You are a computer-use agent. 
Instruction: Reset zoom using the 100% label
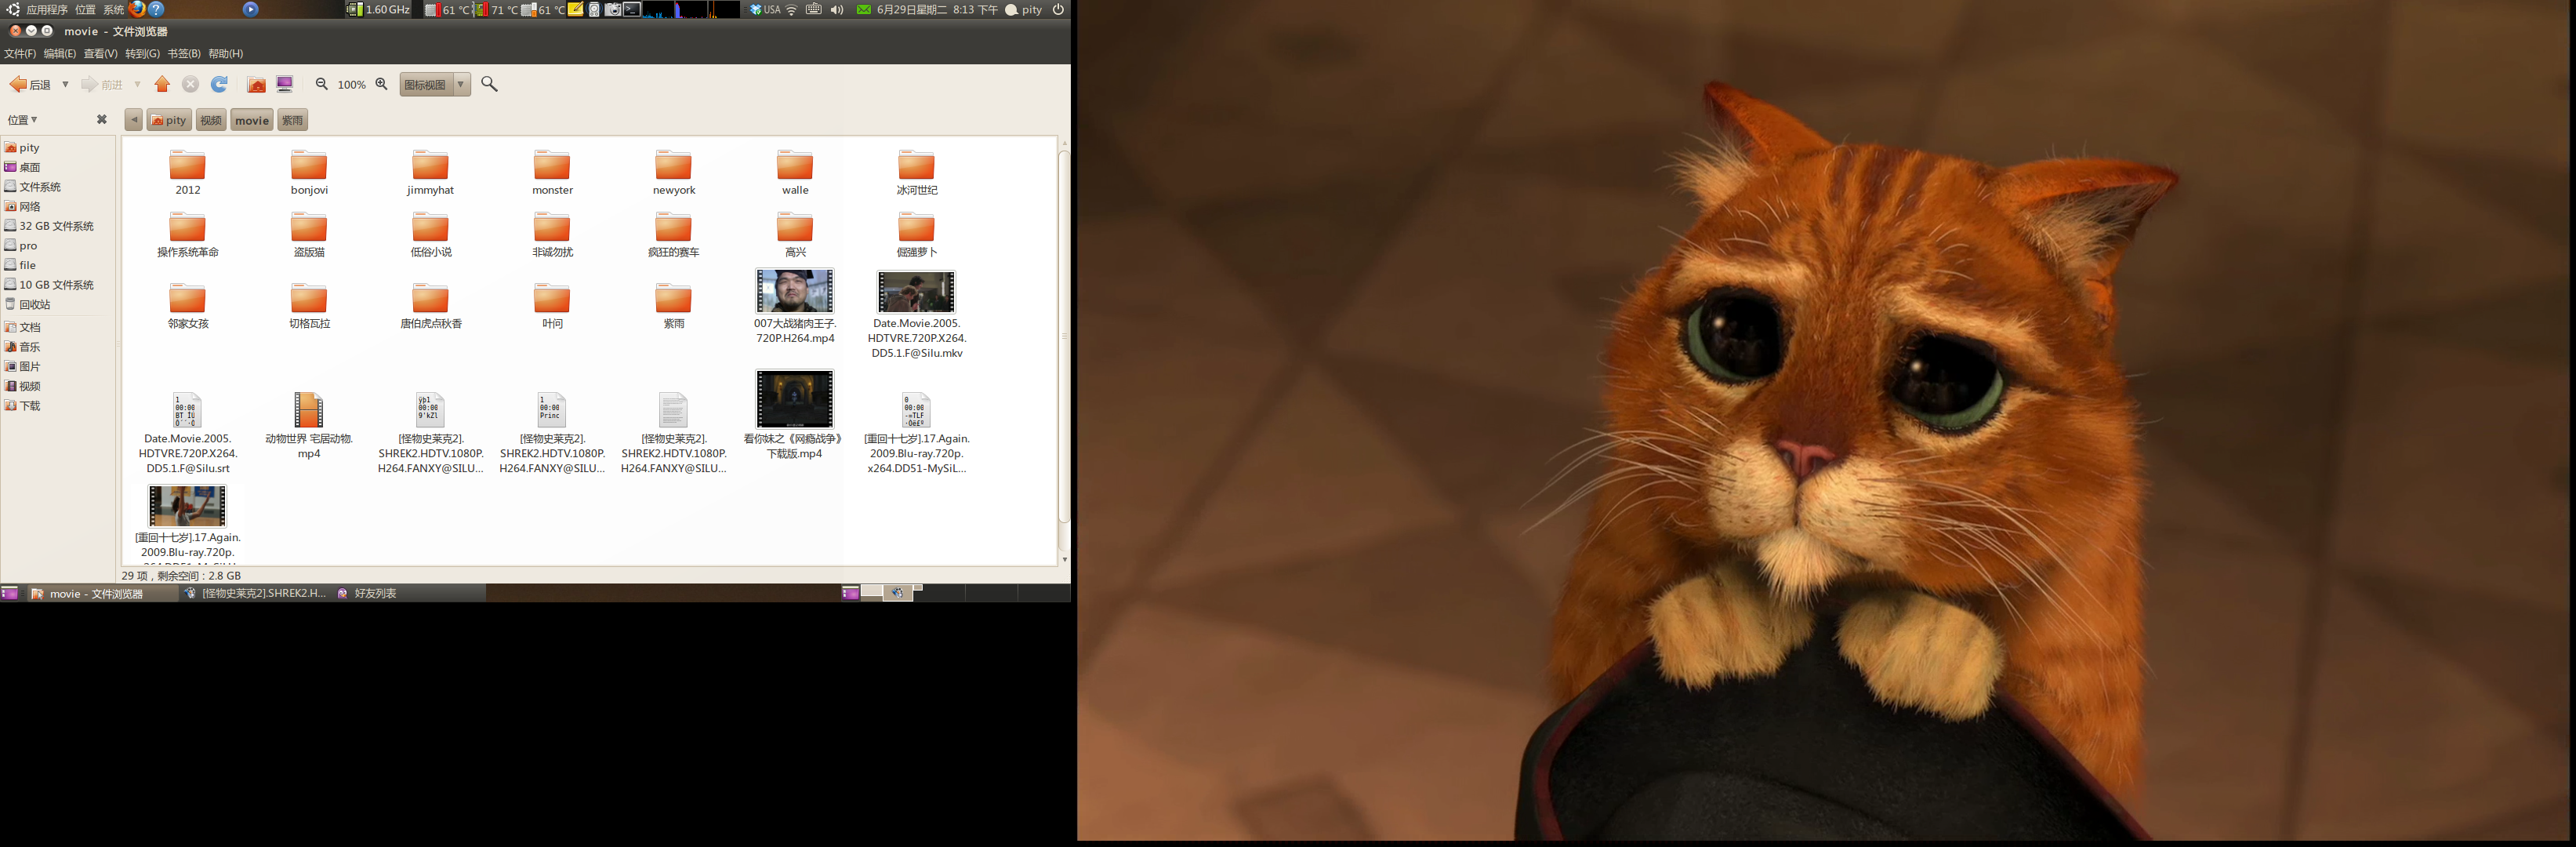point(351,85)
